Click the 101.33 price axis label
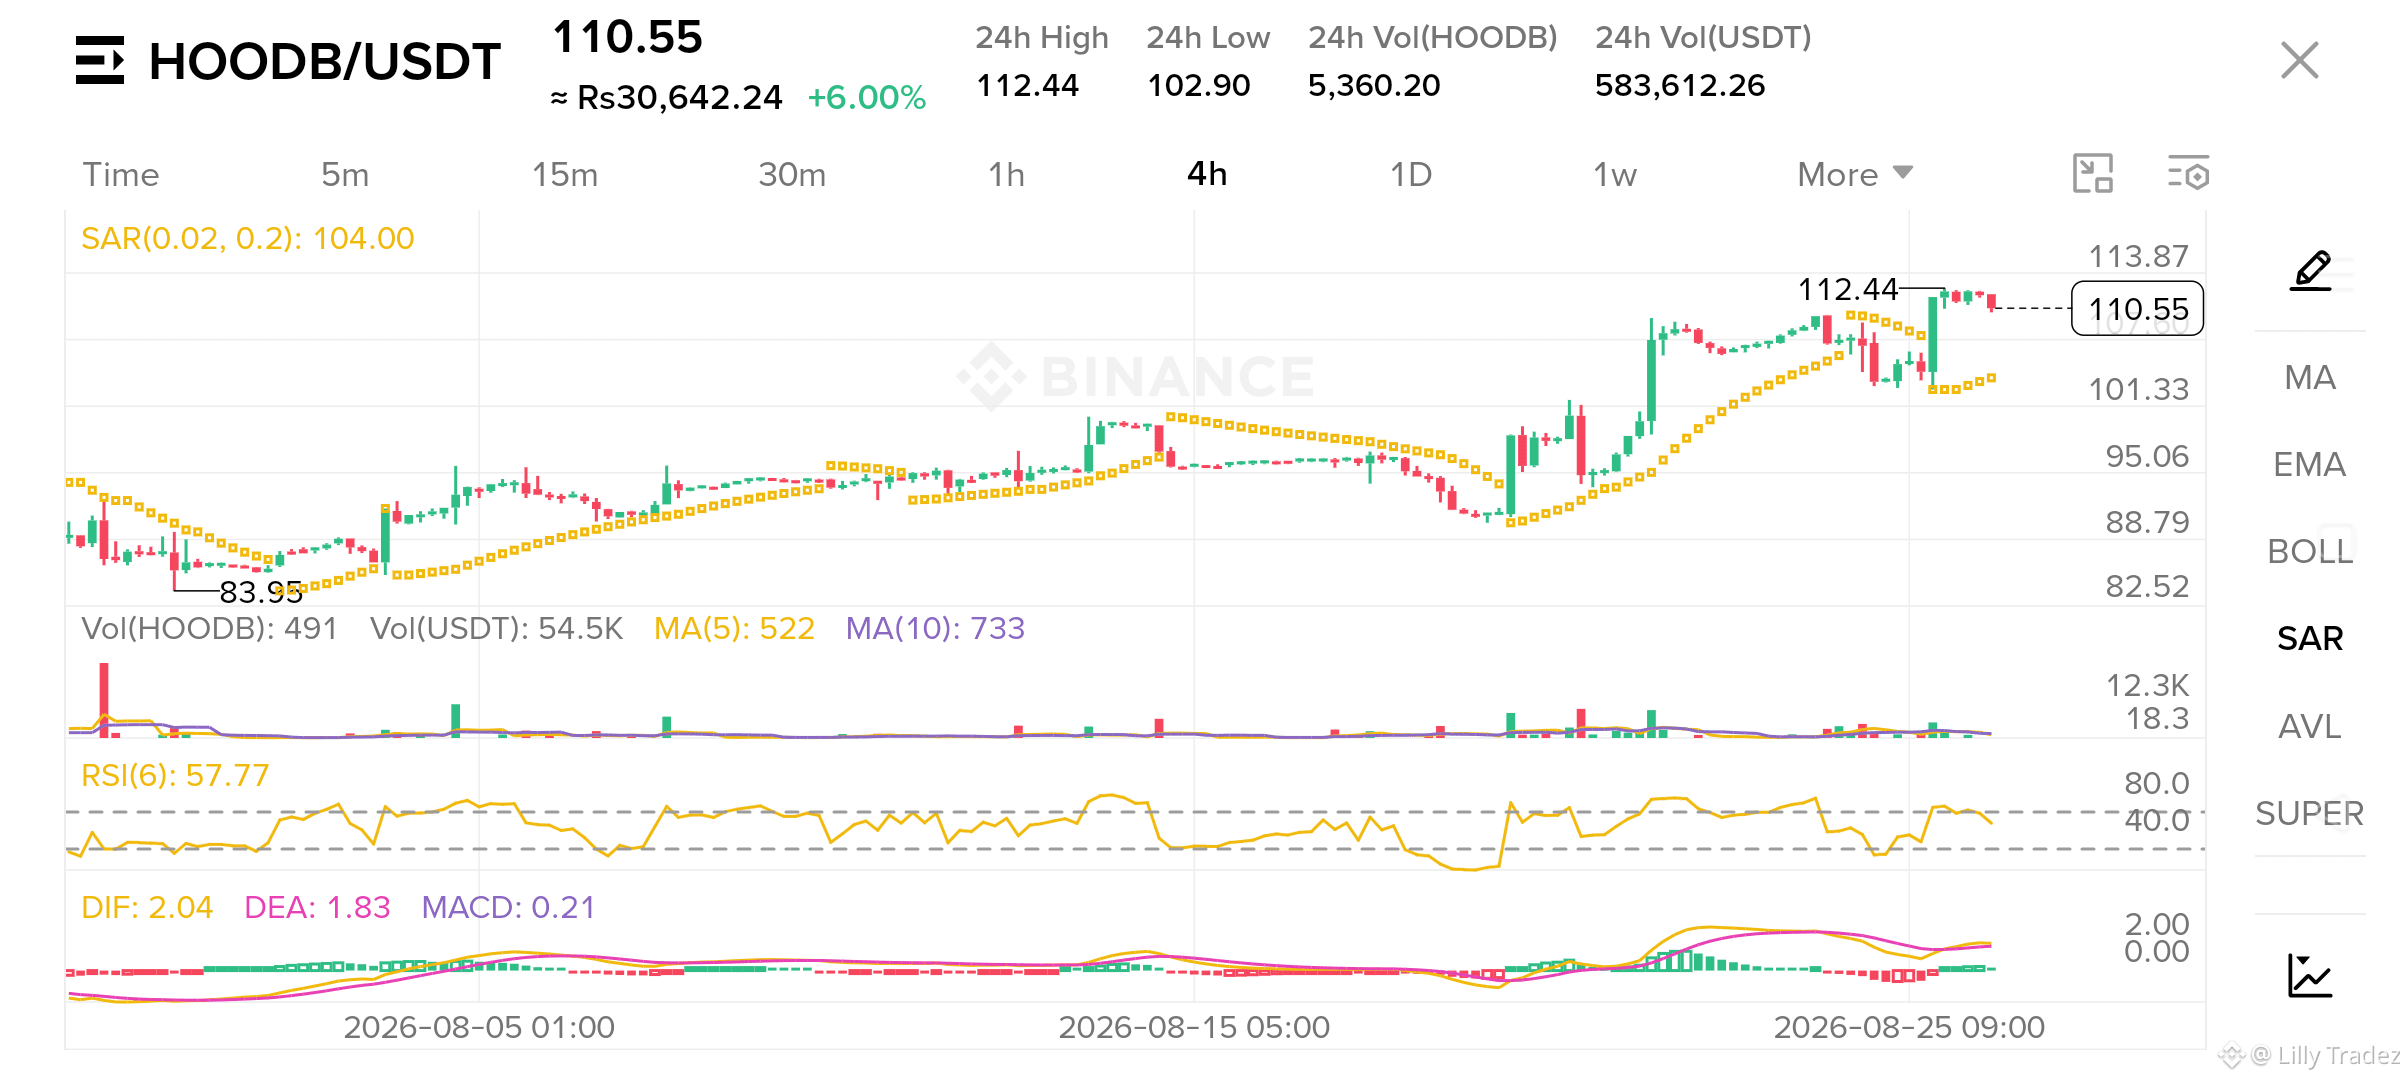The image size is (2408, 1080). click(x=2138, y=389)
